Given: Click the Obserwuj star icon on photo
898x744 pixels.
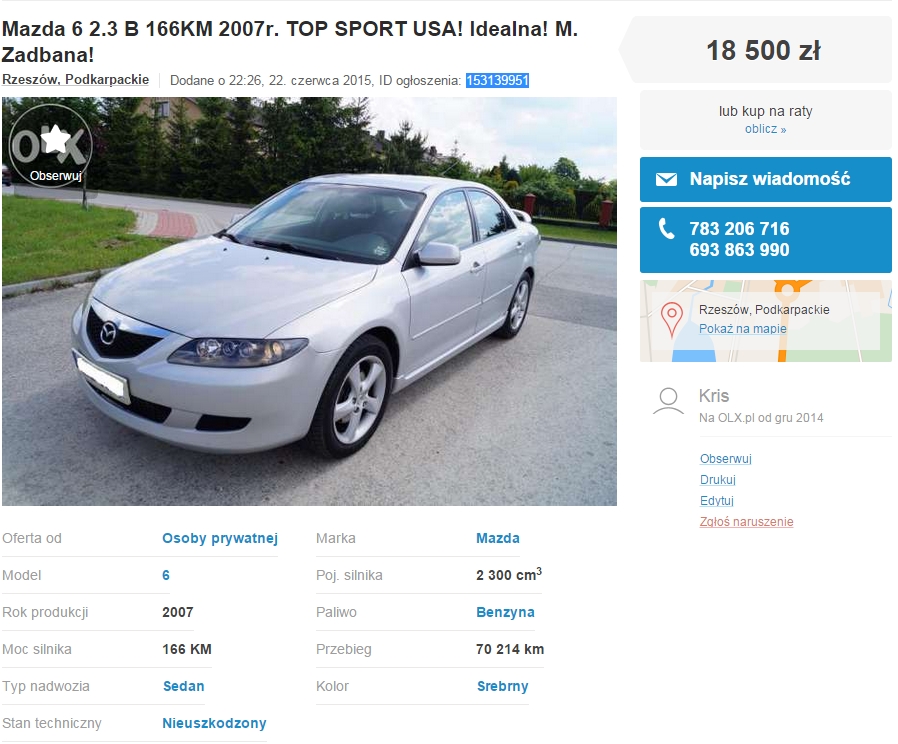Looking at the screenshot, I should 56,139.
